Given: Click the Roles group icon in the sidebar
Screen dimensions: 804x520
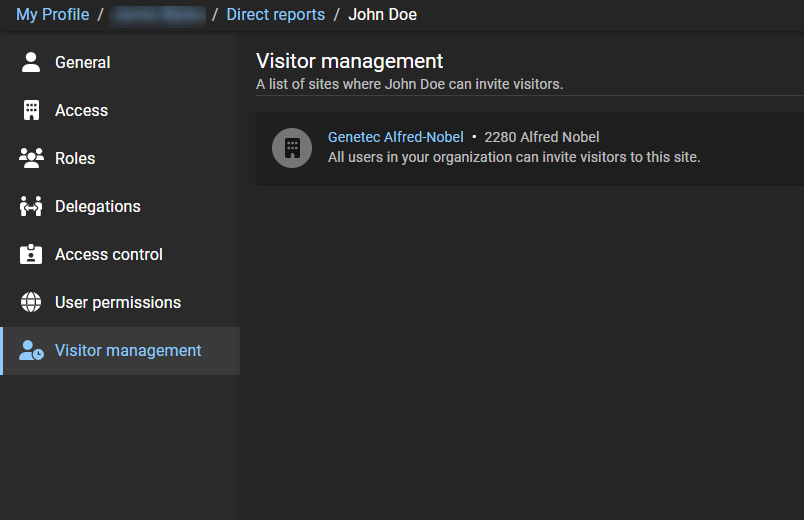Looking at the screenshot, I should pyautogui.click(x=31, y=158).
